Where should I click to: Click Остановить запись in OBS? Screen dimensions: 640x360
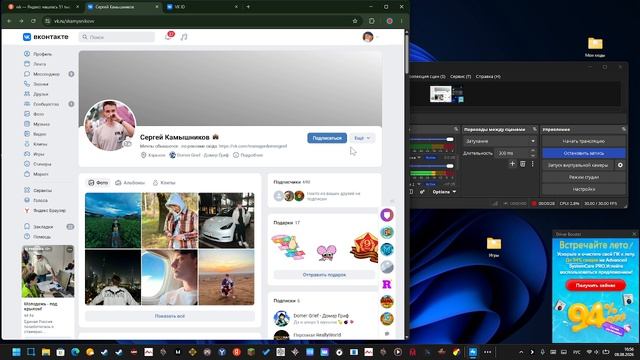tap(584, 153)
